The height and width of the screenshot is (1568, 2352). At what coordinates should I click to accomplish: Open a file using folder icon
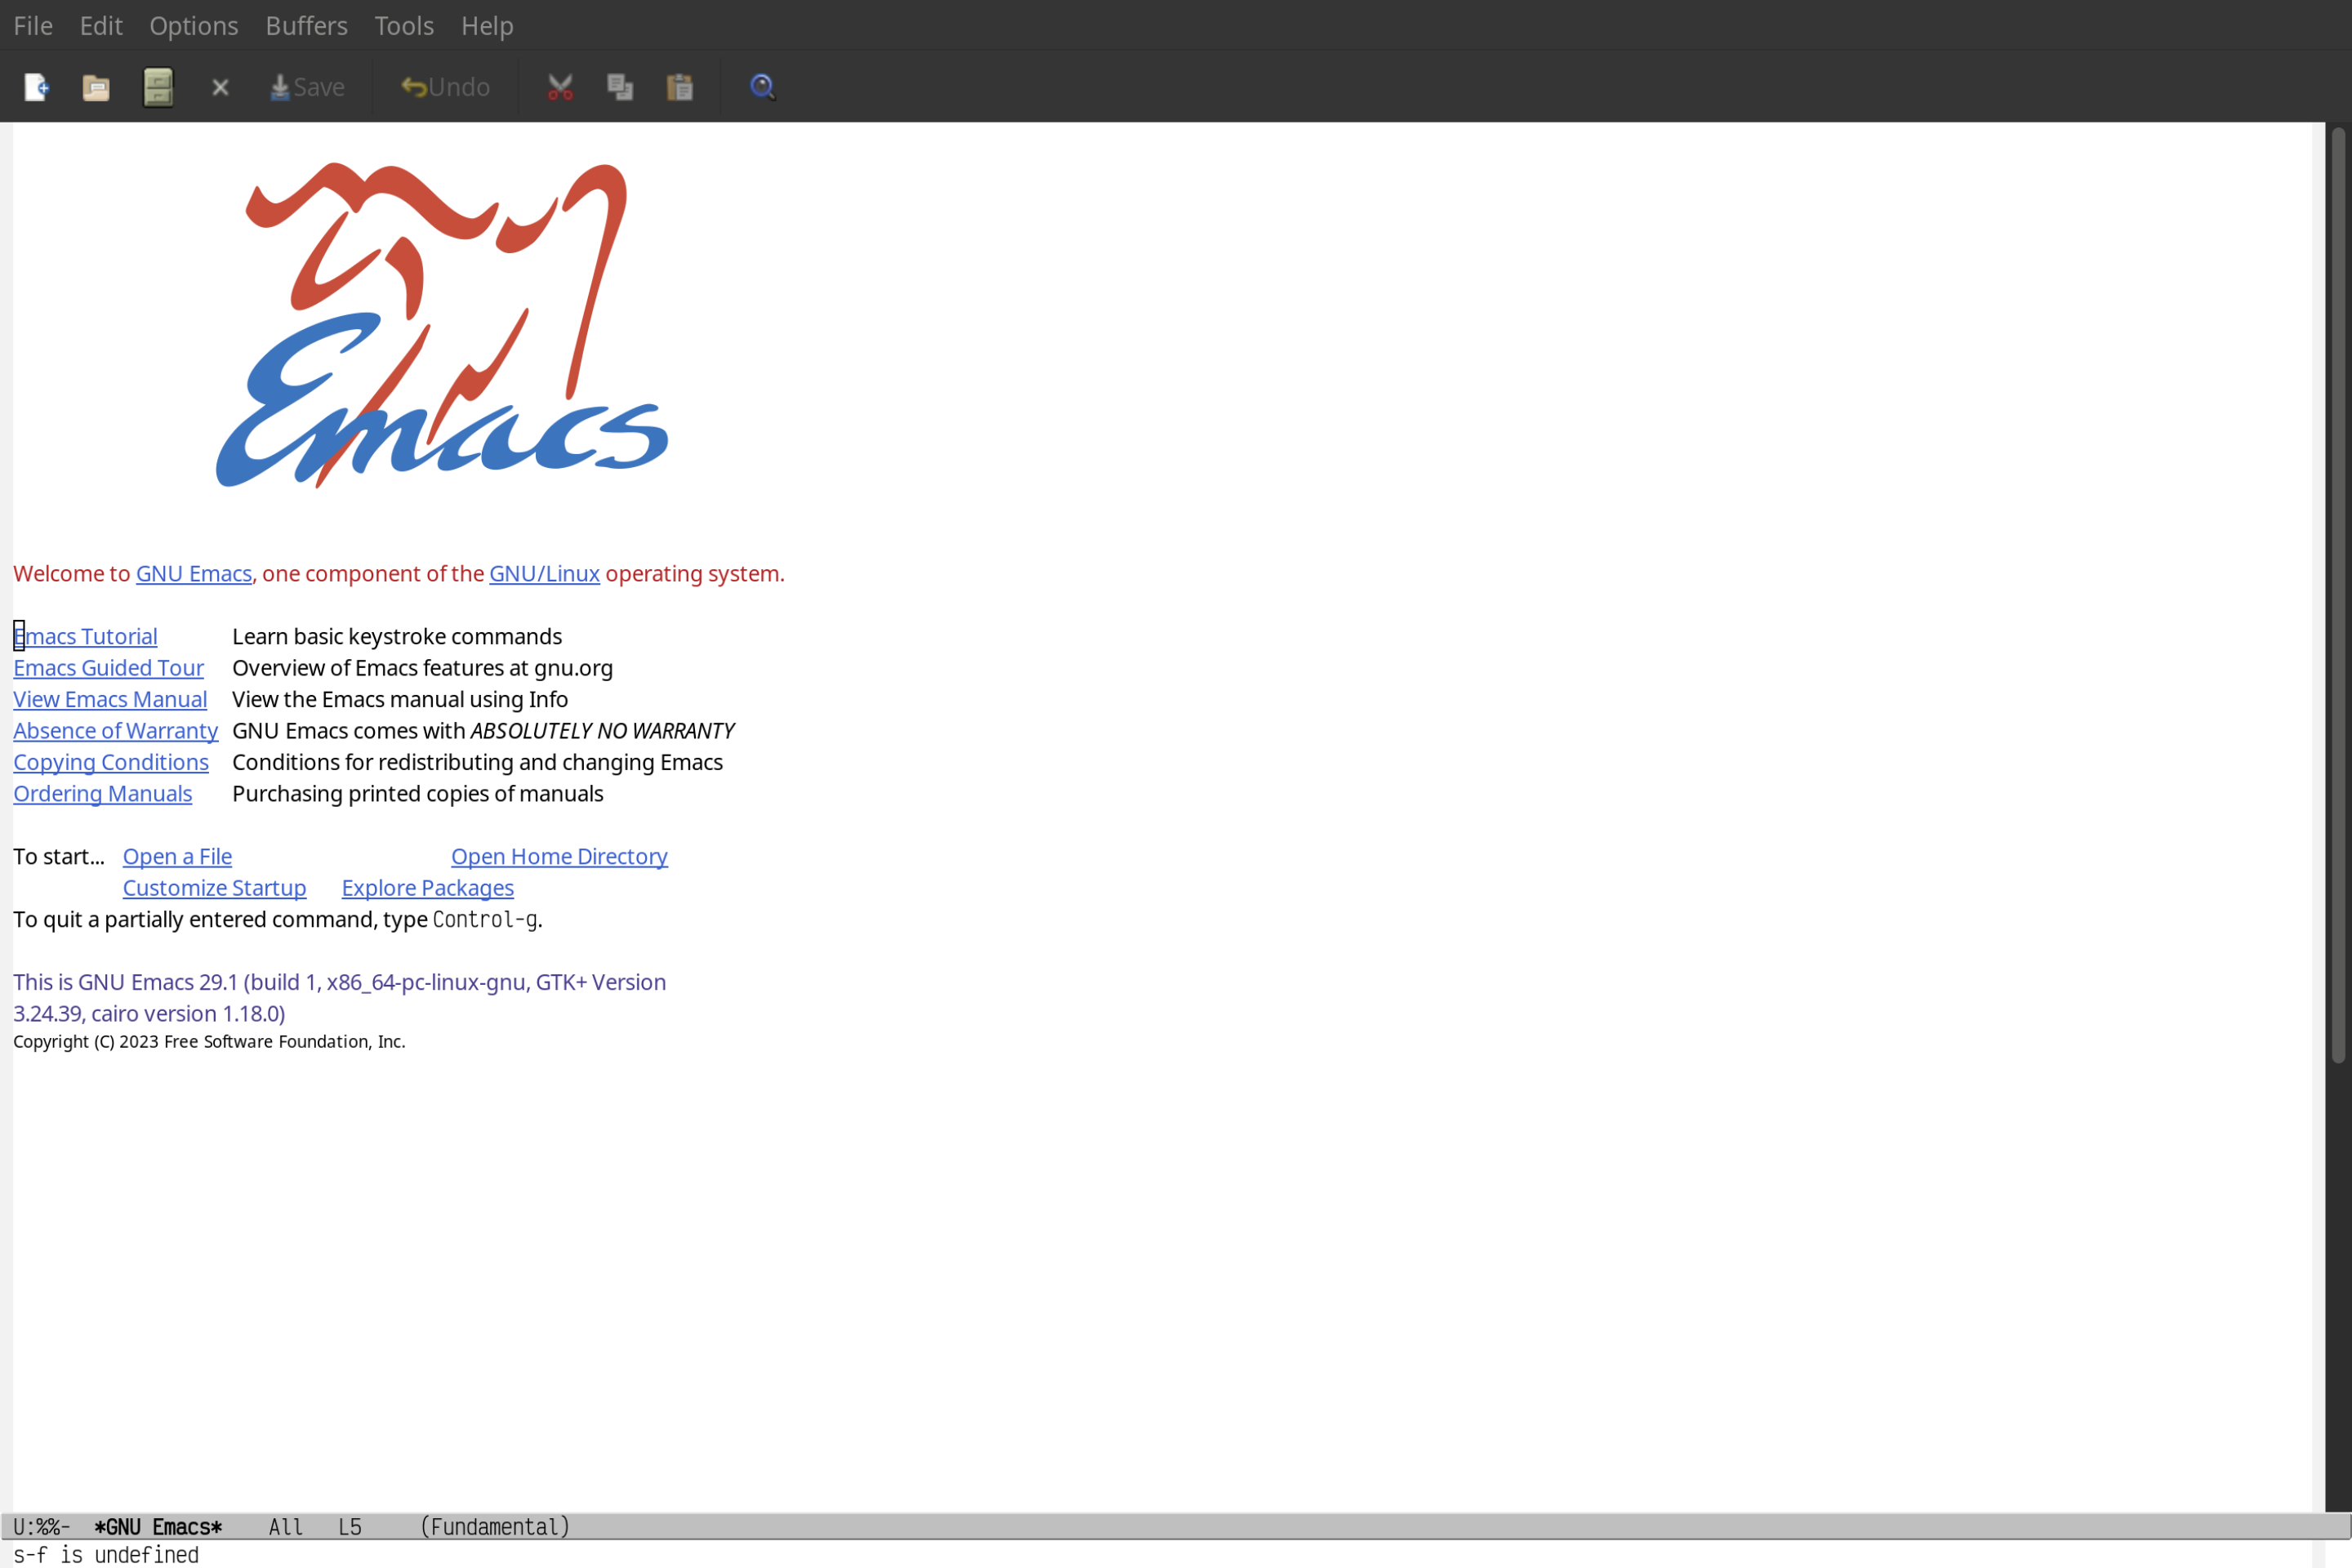point(96,86)
